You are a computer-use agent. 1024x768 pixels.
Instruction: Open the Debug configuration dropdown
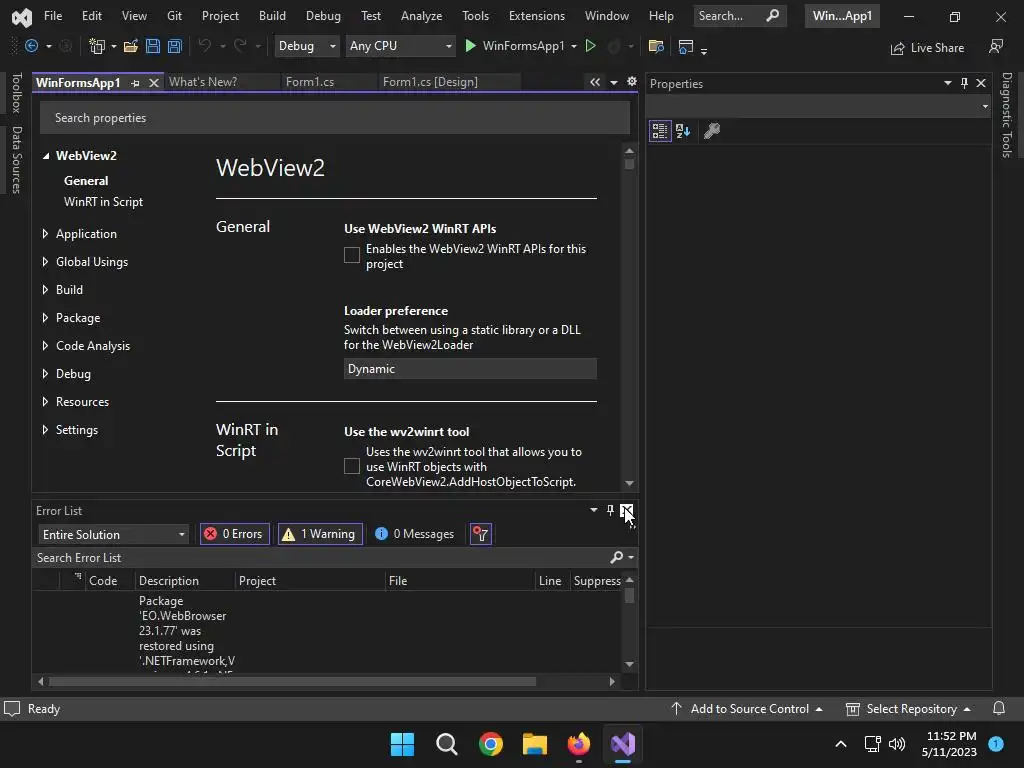(306, 46)
